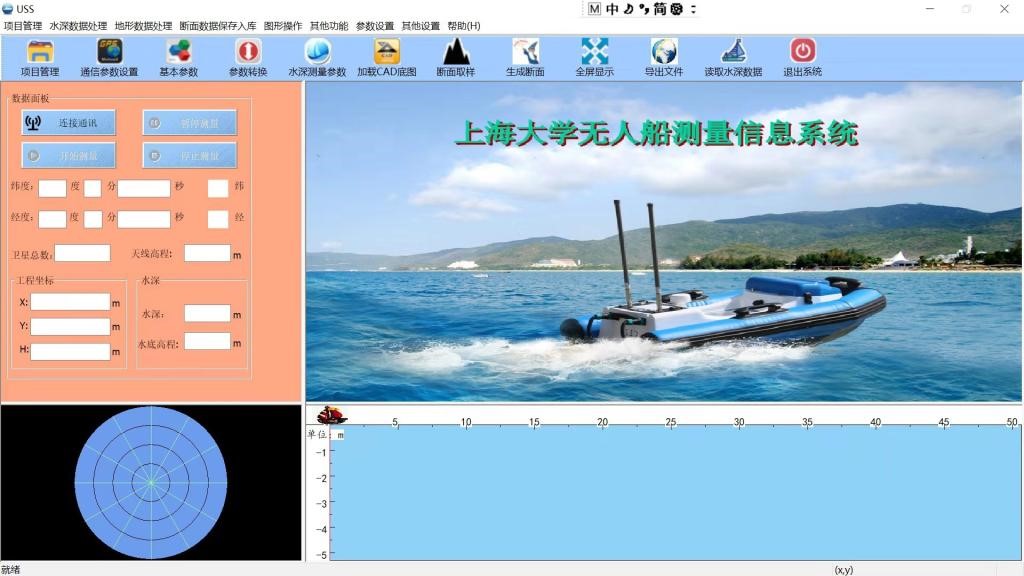Viewport: 1024px width, 576px height.
Task: Click the 停止测量 button
Action: tap(190, 155)
